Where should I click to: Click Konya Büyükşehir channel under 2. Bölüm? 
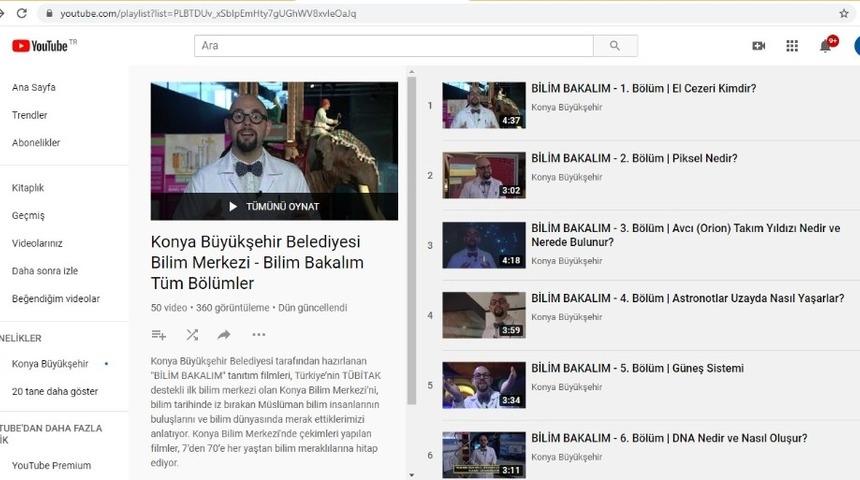567,177
